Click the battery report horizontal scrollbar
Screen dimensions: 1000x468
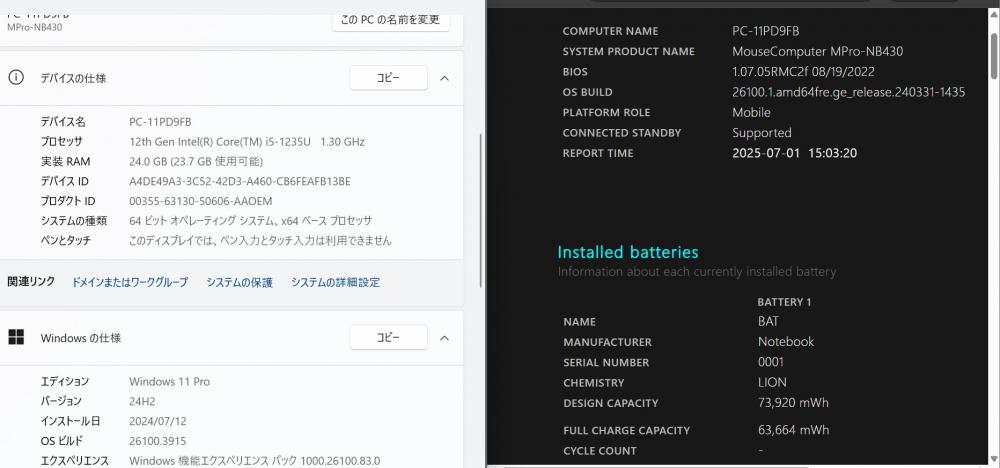click(657, 465)
